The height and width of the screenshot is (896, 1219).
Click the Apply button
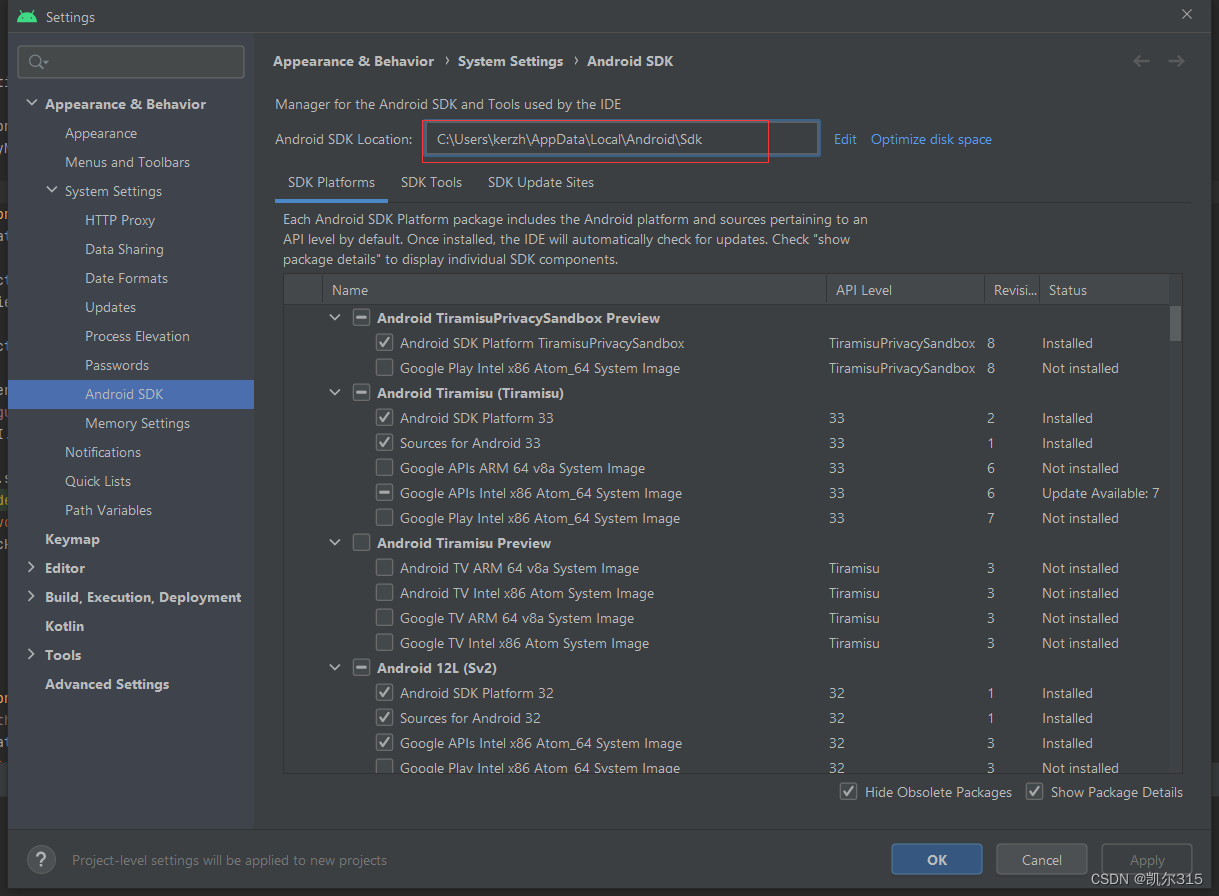coord(1147,859)
